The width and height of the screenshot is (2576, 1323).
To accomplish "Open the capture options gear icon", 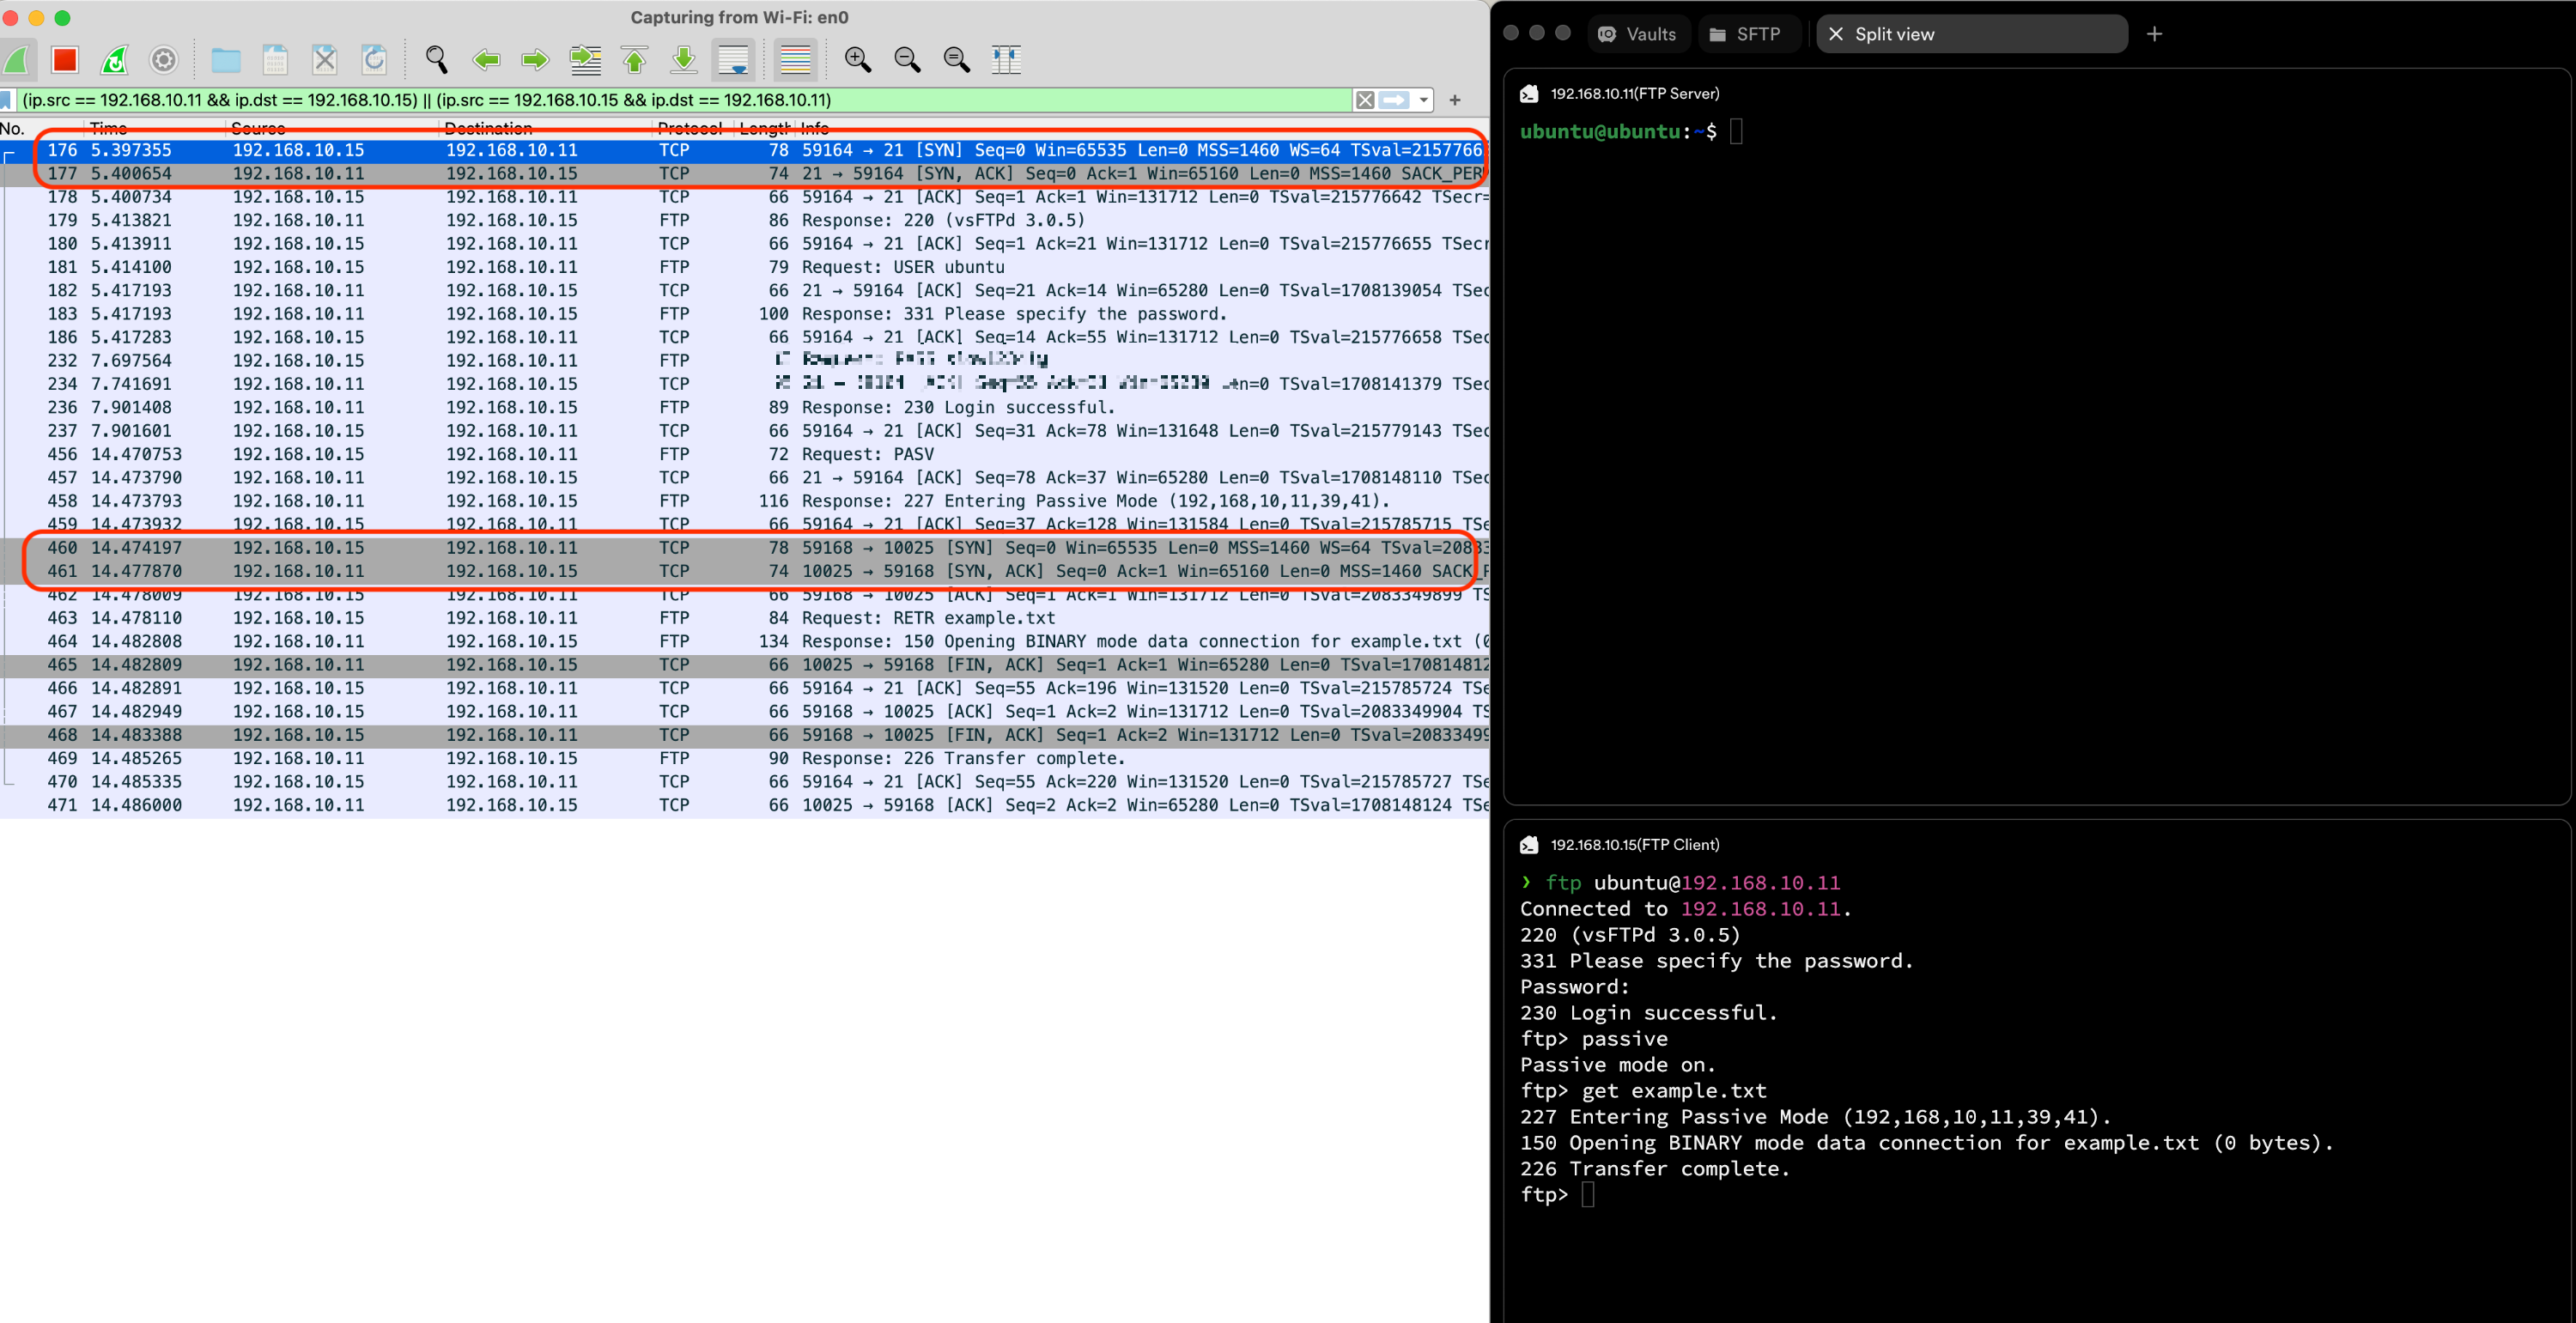I will click(x=164, y=60).
